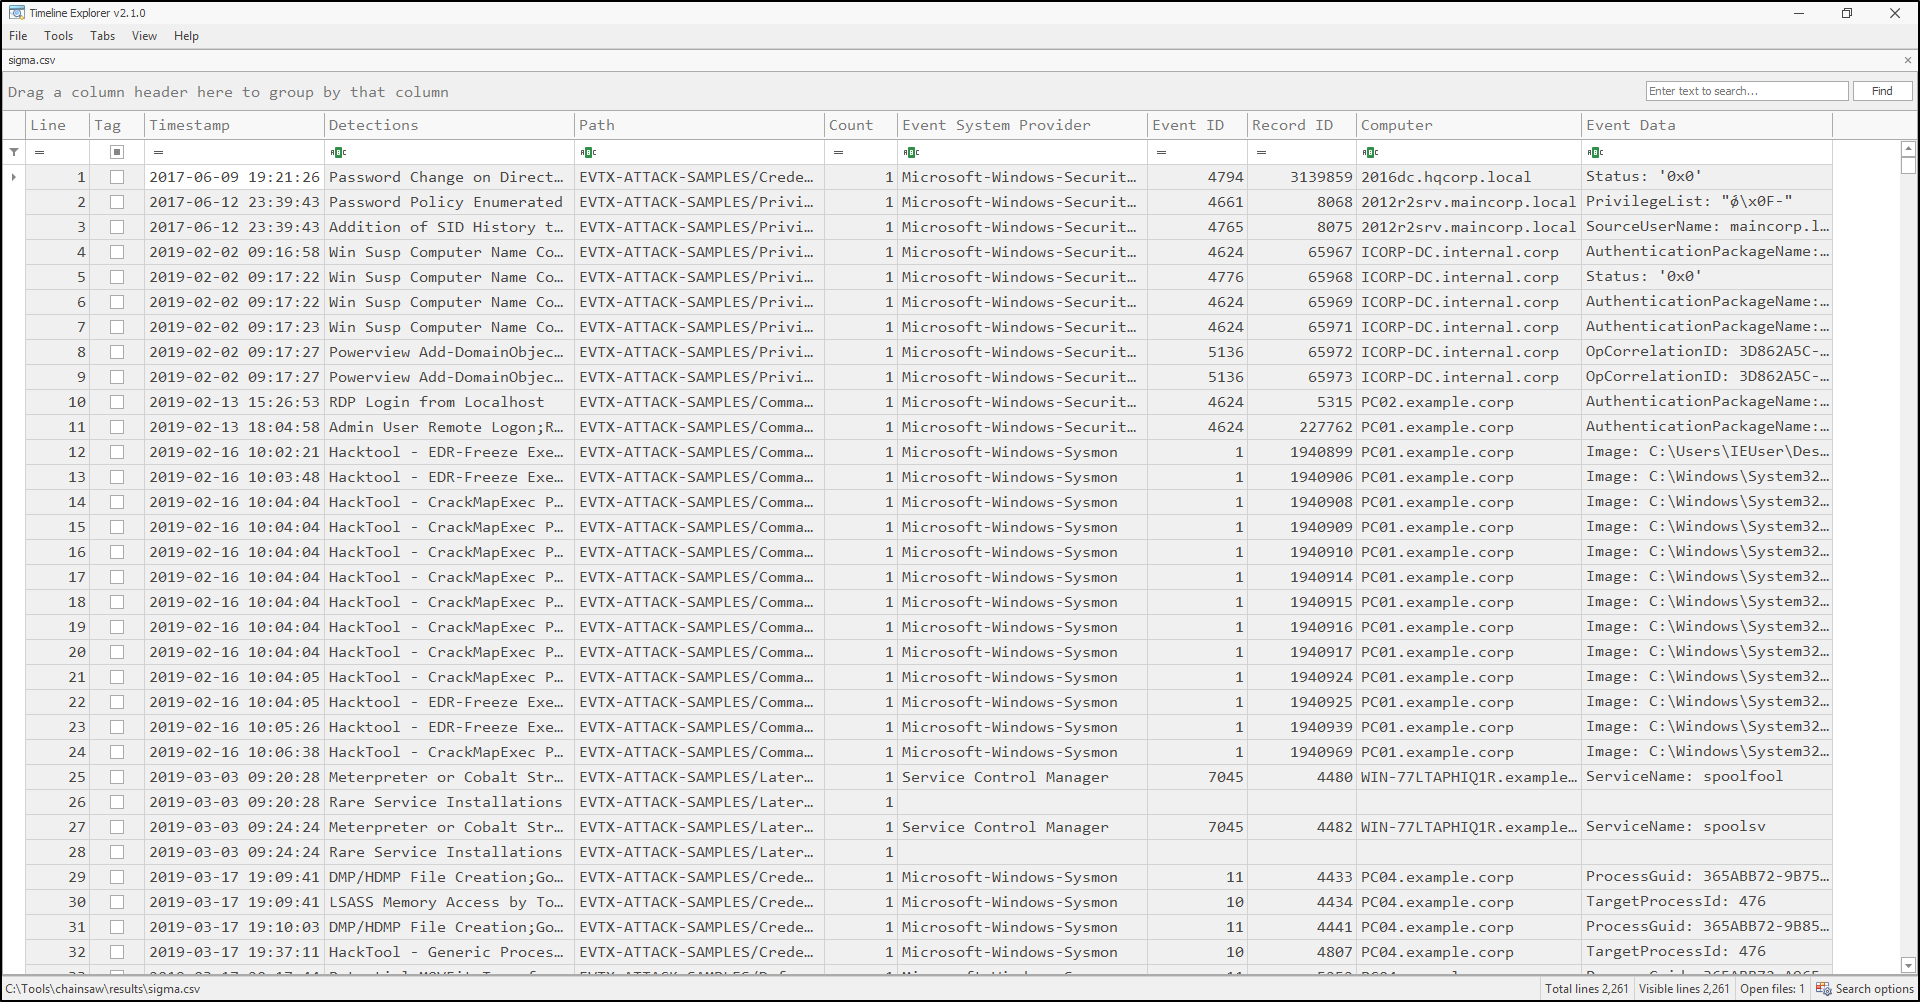
Task: Click the Event System Provider column header
Action: click(1022, 125)
